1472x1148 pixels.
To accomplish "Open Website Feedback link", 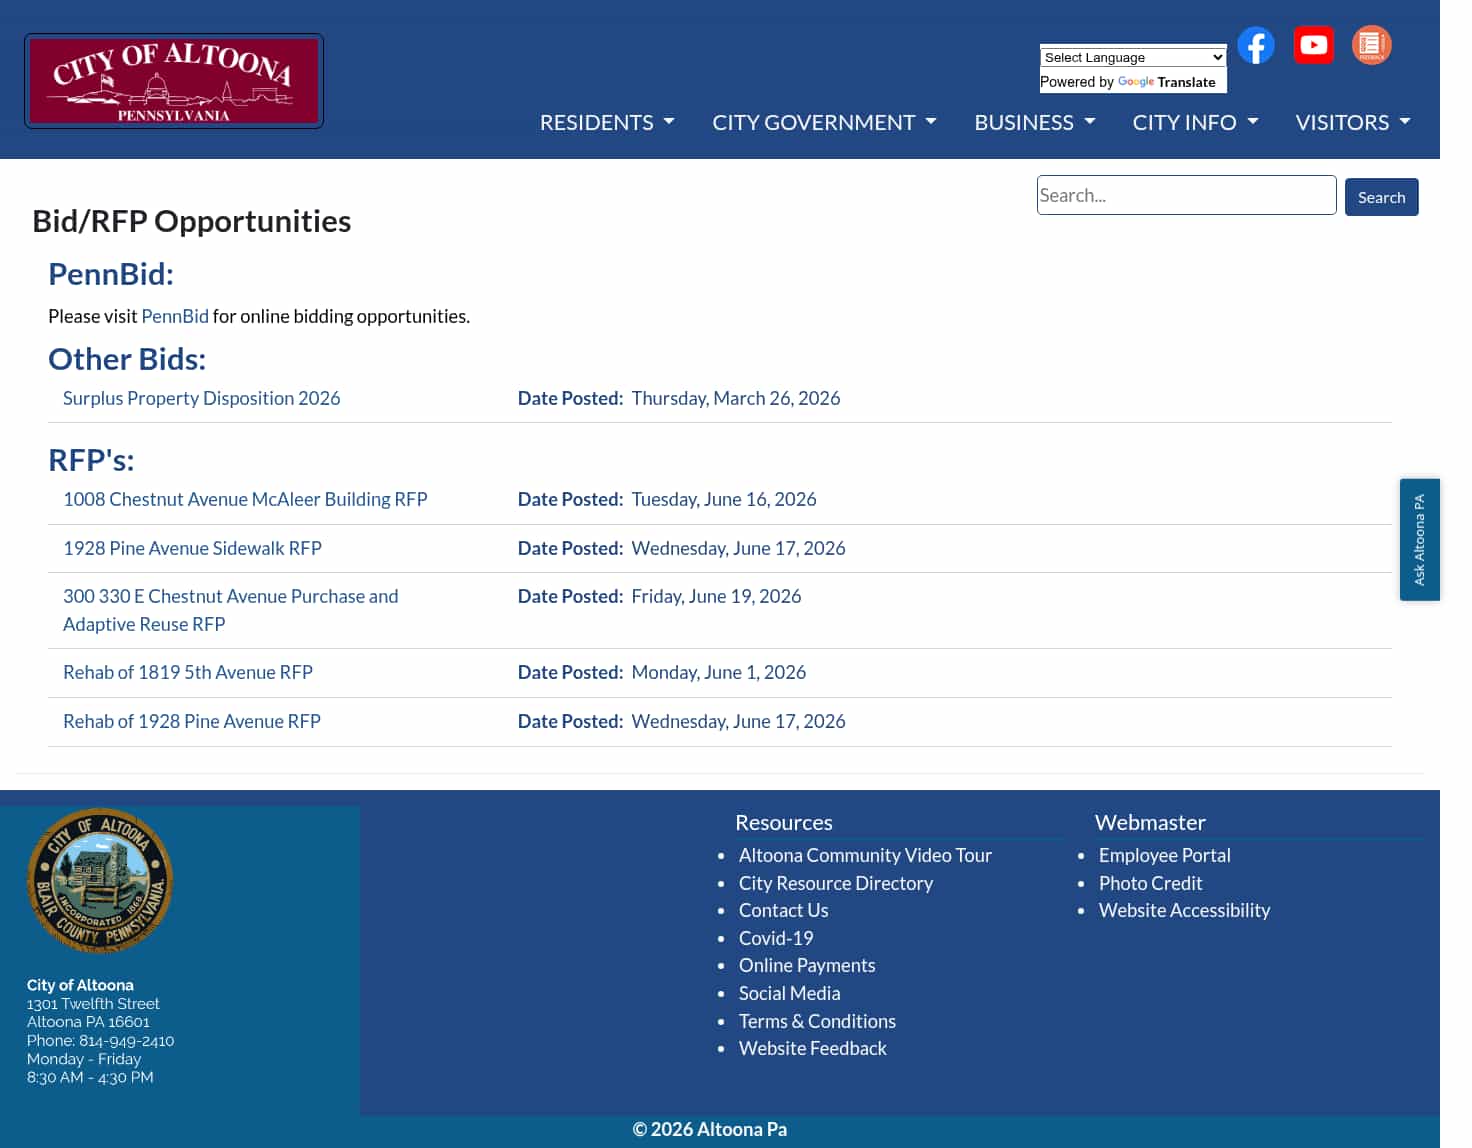I will [813, 1048].
